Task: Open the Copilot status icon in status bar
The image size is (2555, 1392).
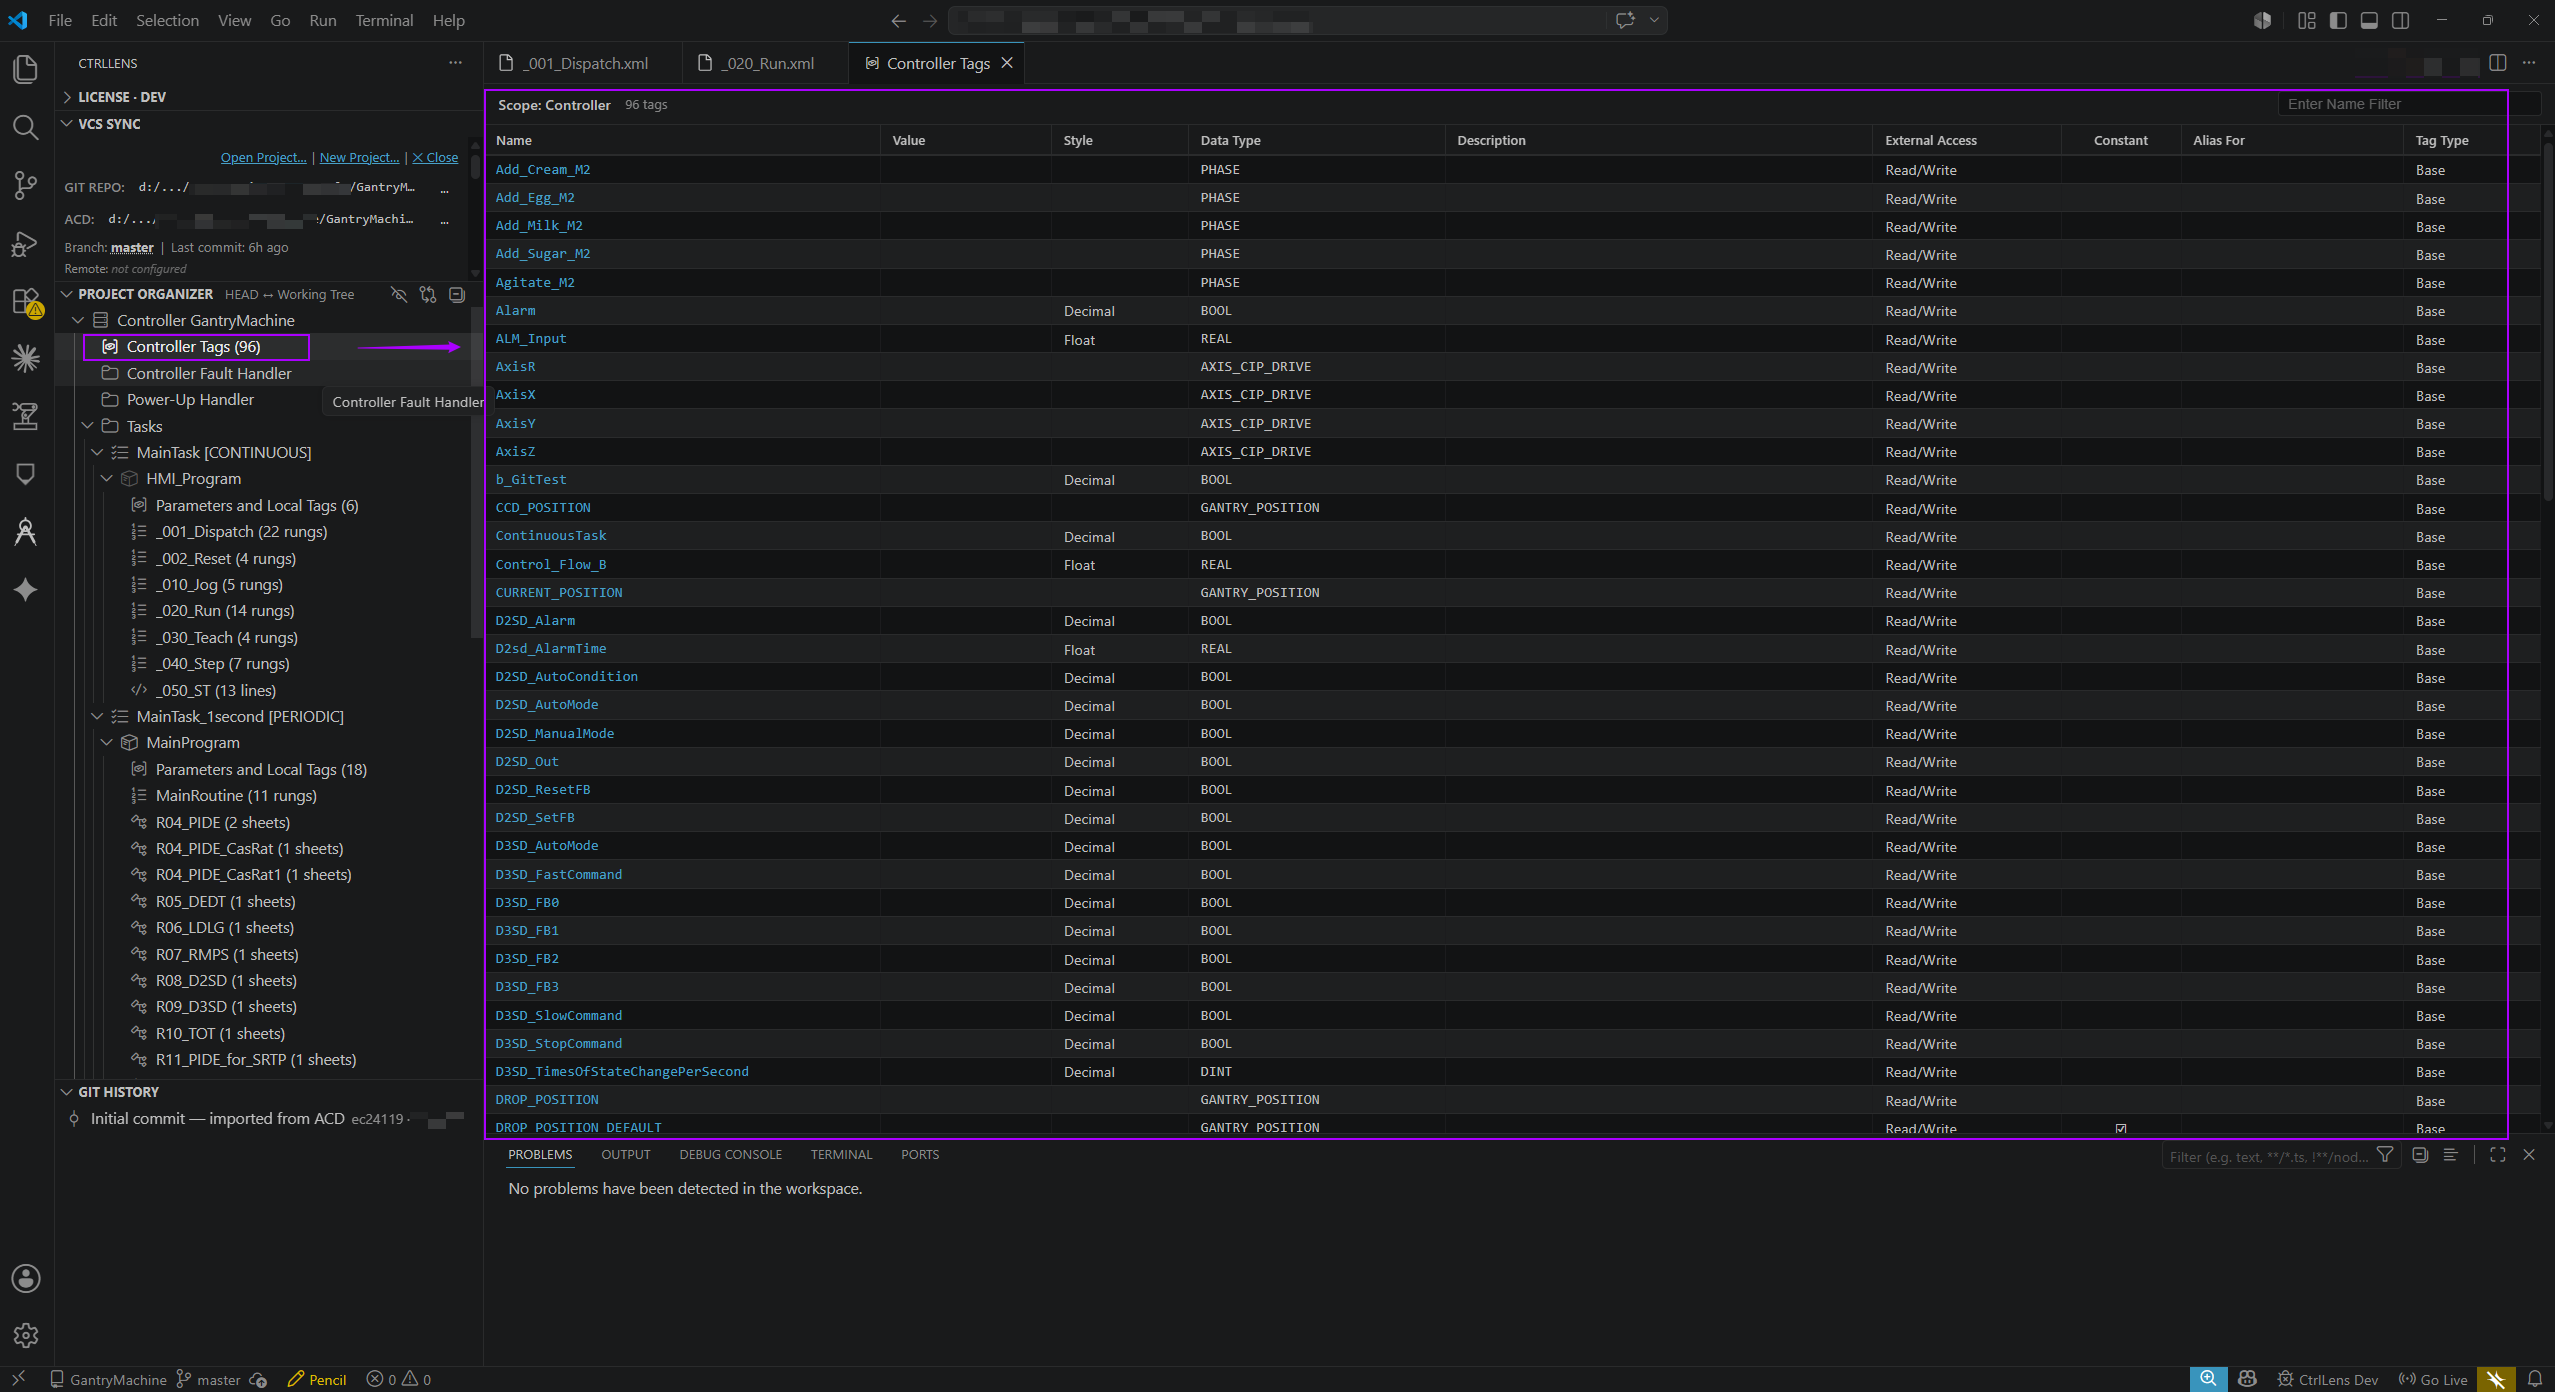Action: pos(2247,1379)
